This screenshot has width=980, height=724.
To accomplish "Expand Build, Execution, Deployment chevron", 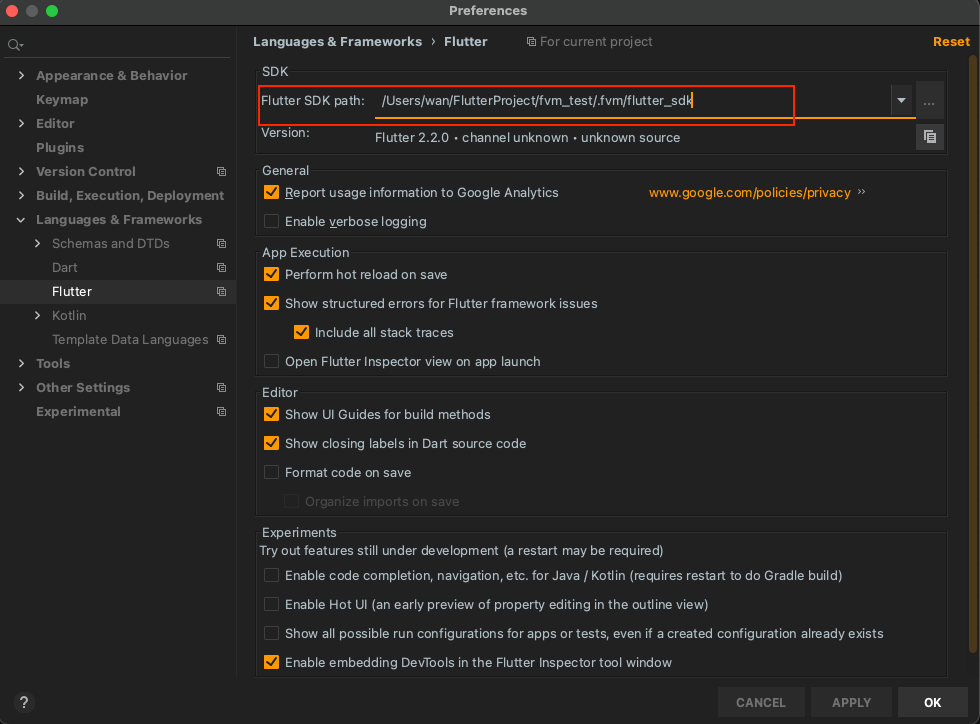I will point(21,195).
